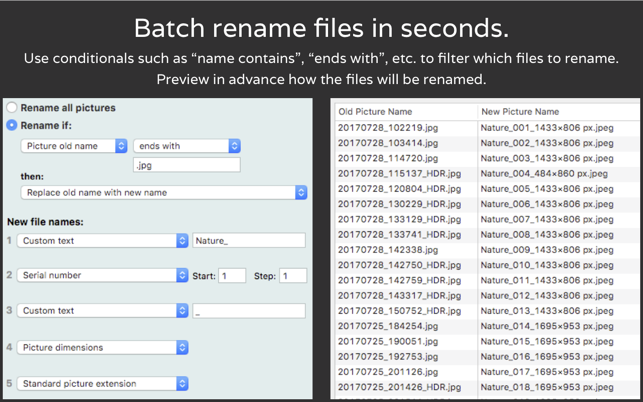This screenshot has width=643, height=402.
Task: Open the Serial number dropdown
Action: (x=103, y=275)
